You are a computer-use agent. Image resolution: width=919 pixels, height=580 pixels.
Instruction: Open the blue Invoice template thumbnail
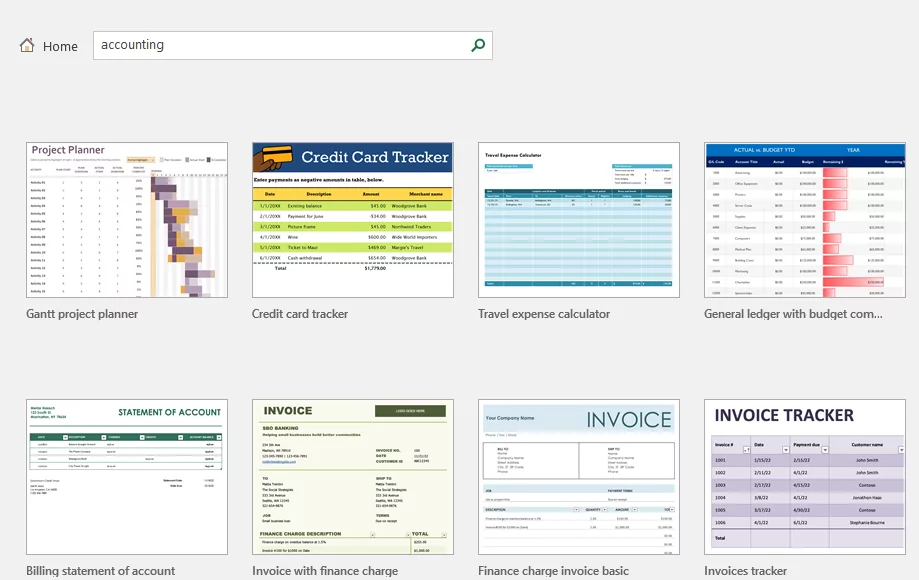[x=579, y=477]
